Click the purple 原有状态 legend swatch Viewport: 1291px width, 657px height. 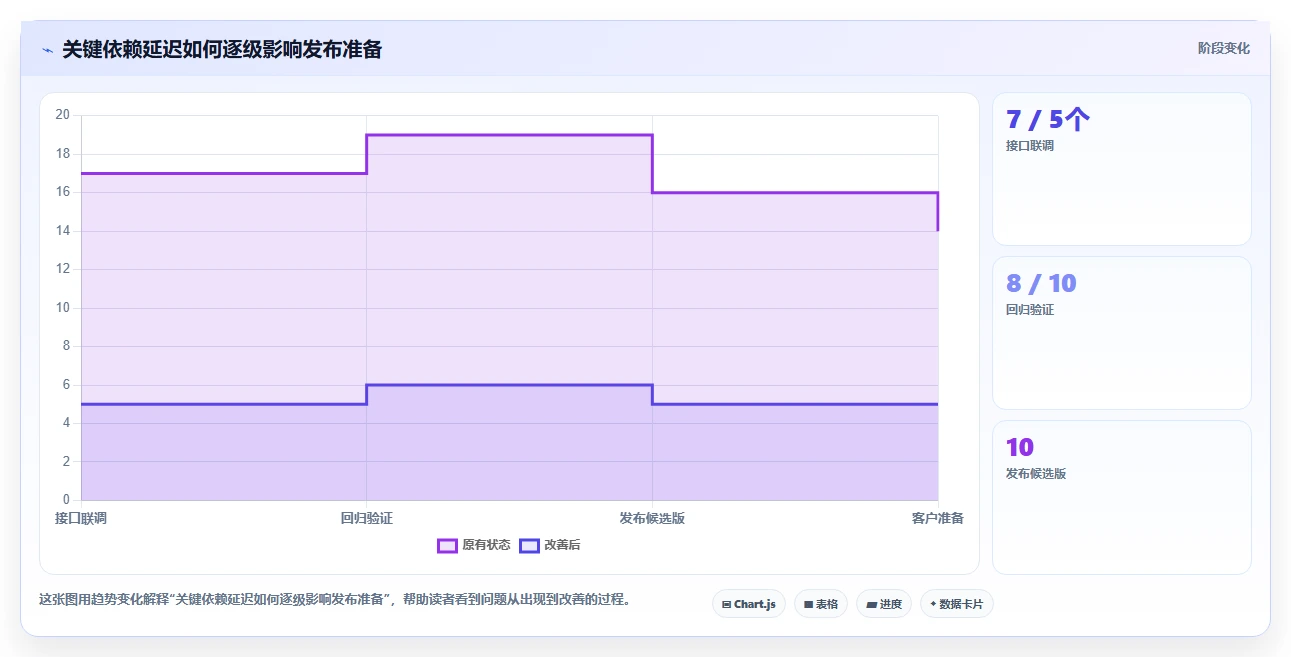[447, 545]
